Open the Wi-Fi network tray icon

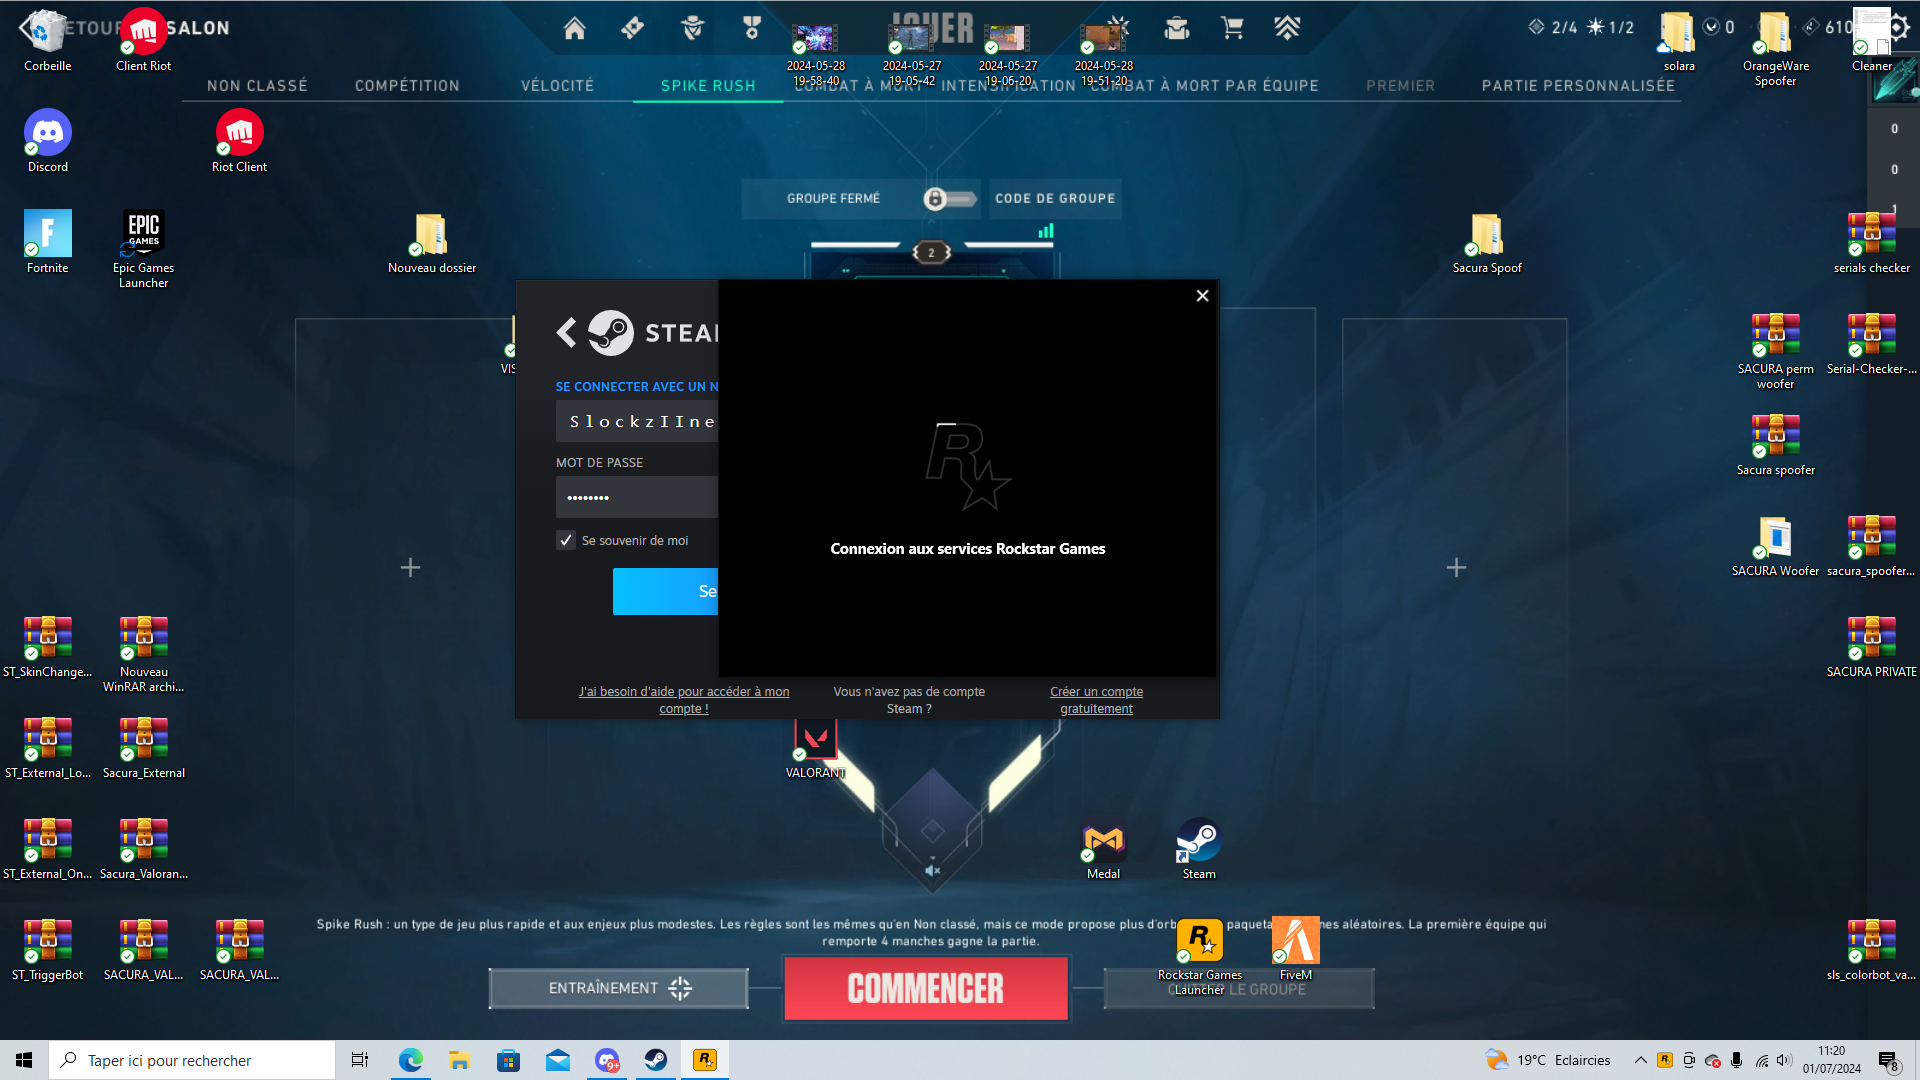[x=1761, y=1060]
